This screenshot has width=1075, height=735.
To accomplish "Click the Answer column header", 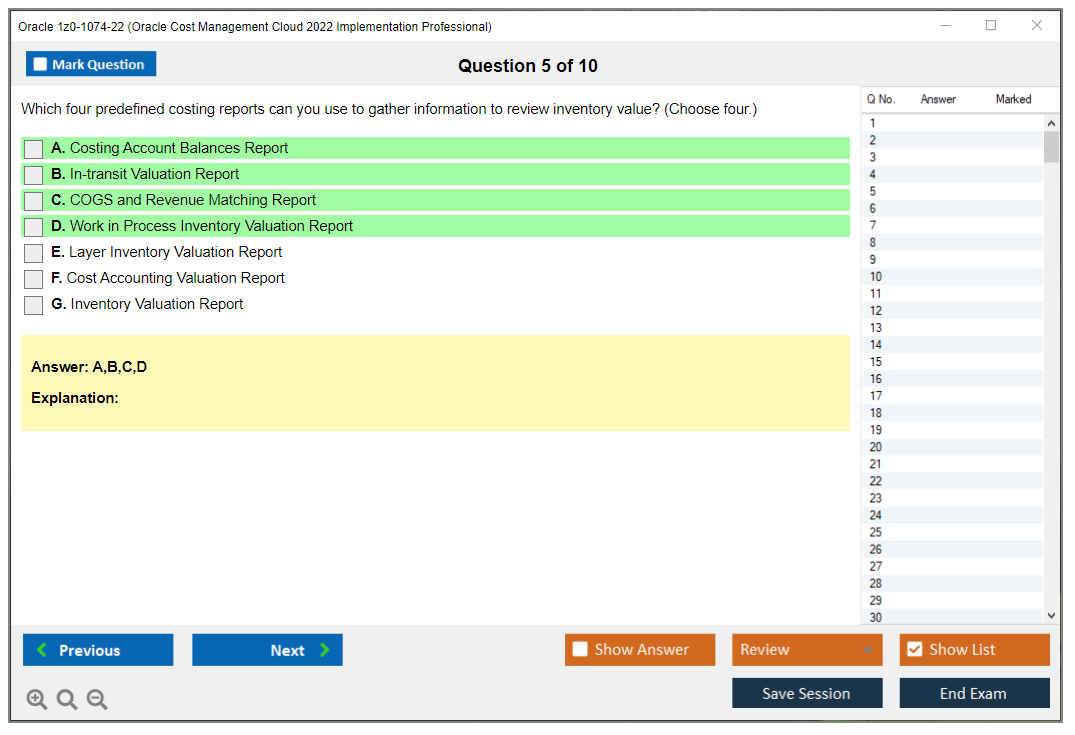I will (x=938, y=99).
